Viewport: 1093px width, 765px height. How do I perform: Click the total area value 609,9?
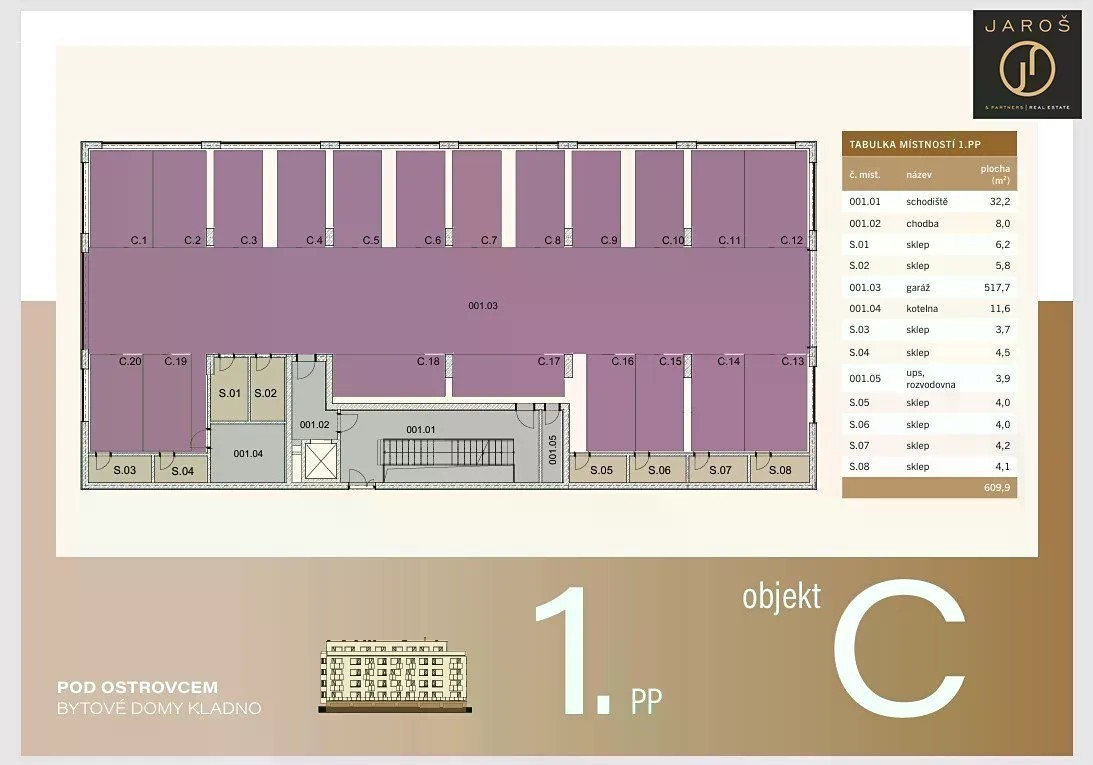click(x=996, y=488)
